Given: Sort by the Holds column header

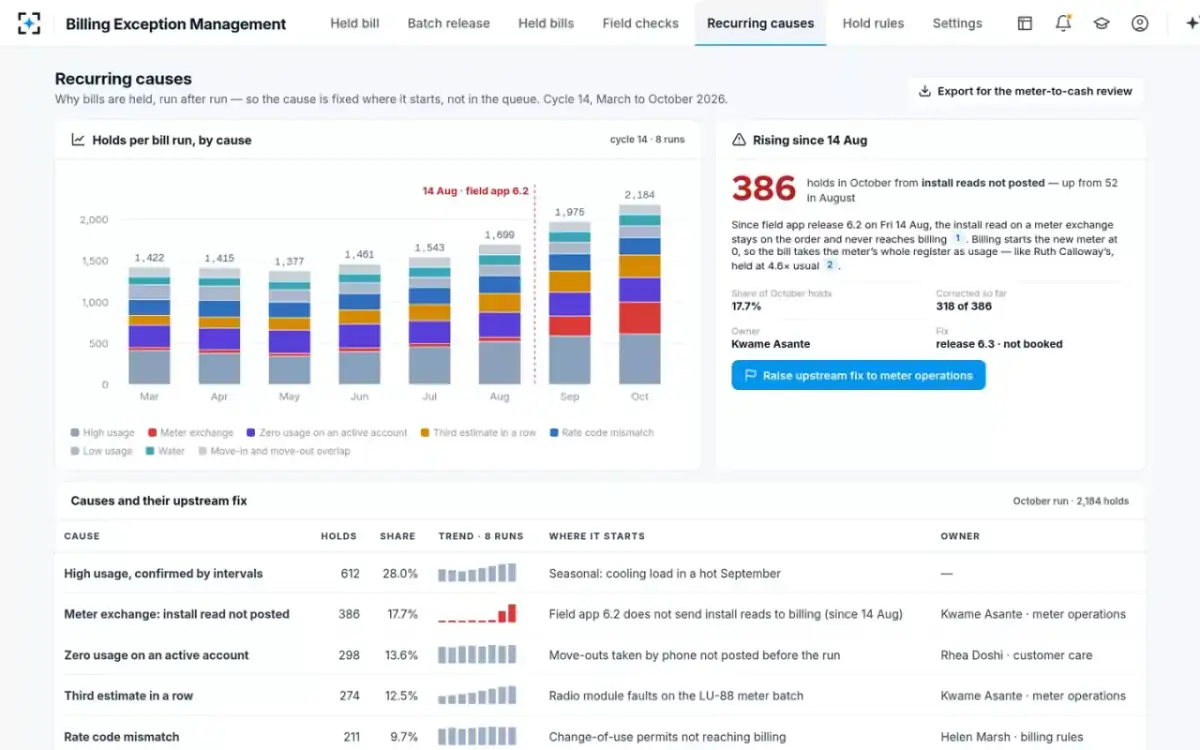Looking at the screenshot, I should [339, 536].
